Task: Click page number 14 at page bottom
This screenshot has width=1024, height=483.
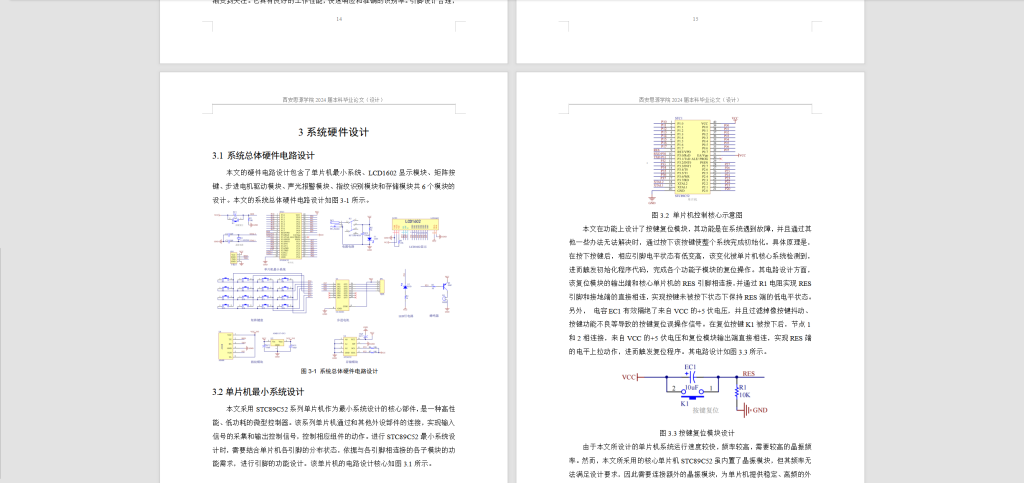Action: coord(338,20)
